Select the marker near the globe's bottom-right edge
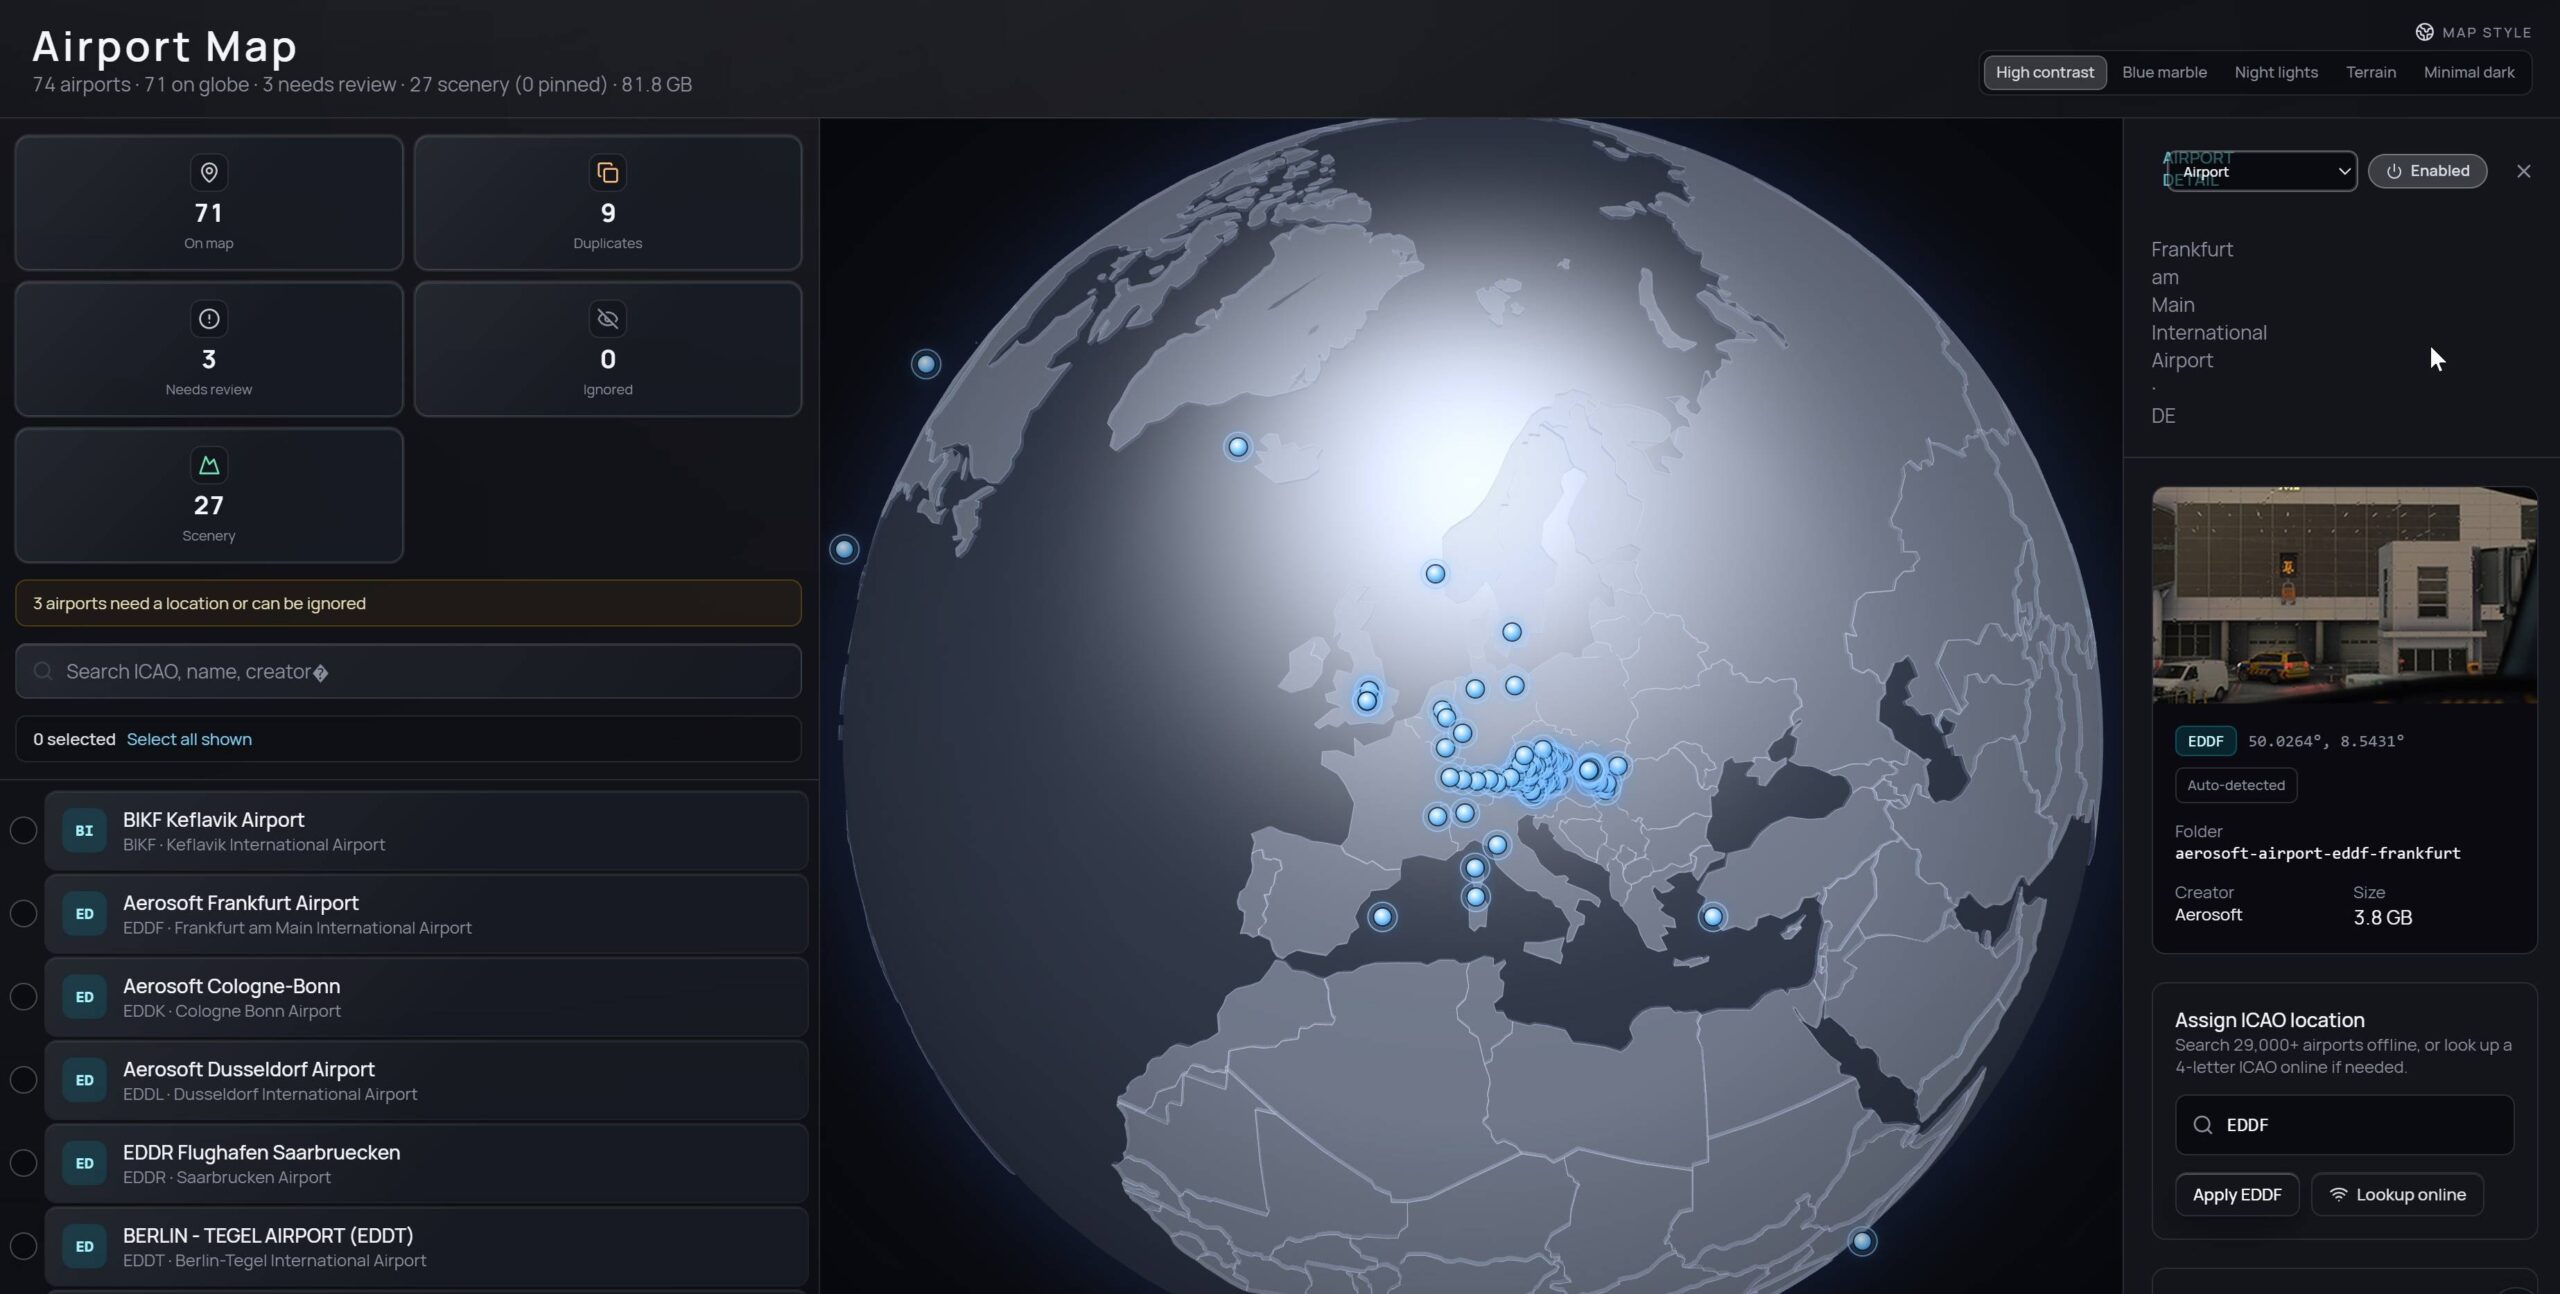 1862,1242
